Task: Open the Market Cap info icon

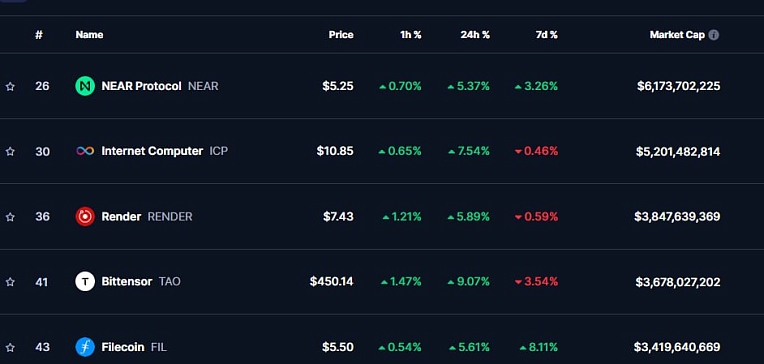Action: pos(713,35)
